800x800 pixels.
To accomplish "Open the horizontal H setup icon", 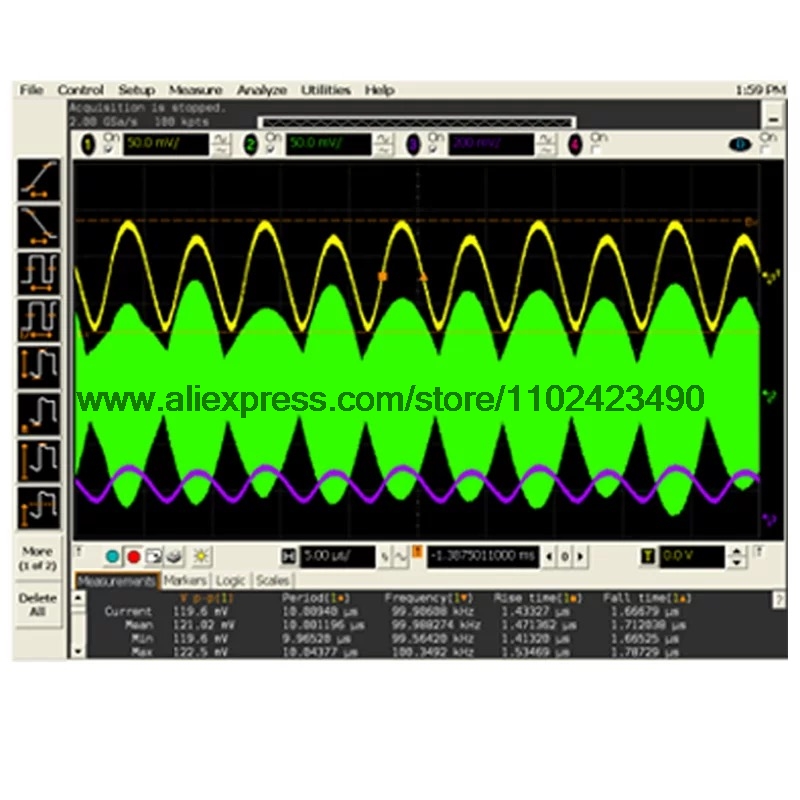I will pos(288,557).
